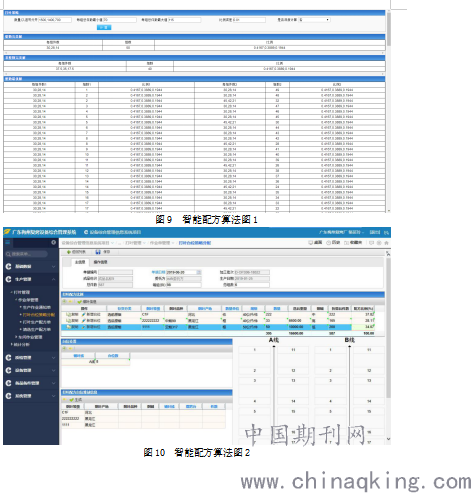Viewport: 471px width, 493px height.
Task: Select the orange highlighted item in the sidebar tree
Action: tap(39, 315)
